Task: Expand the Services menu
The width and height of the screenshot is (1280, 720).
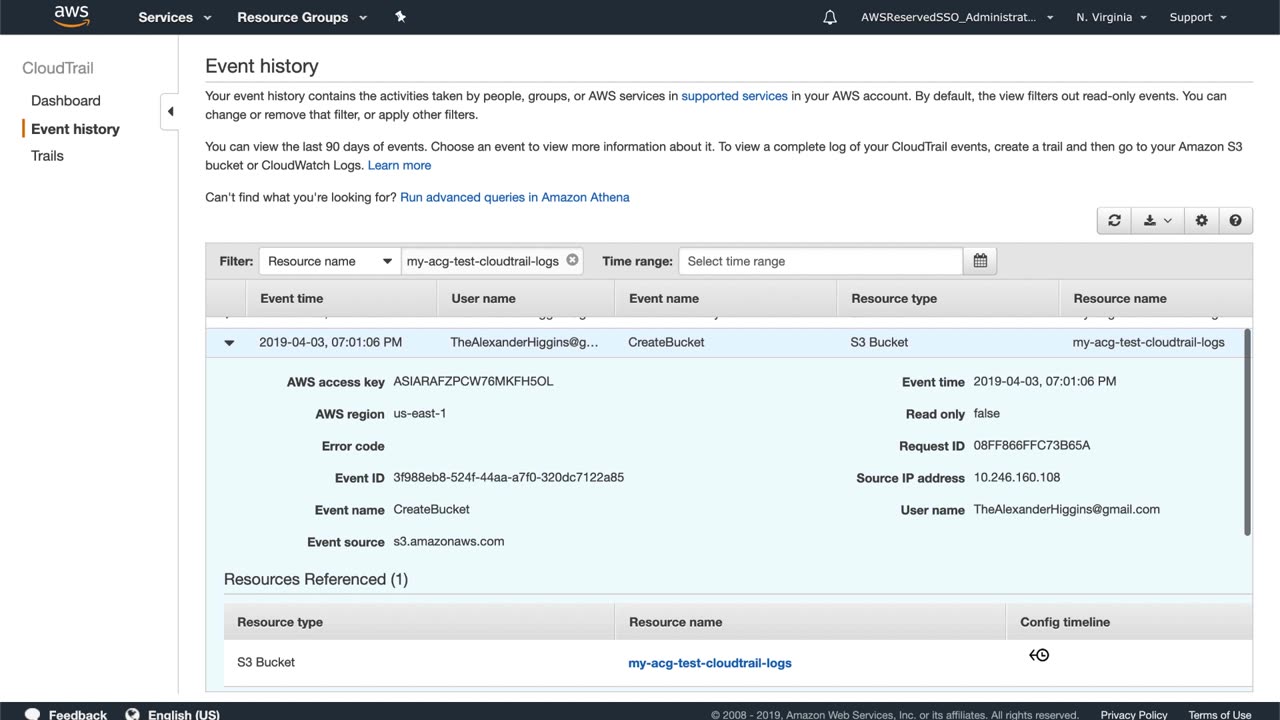Action: point(175,17)
